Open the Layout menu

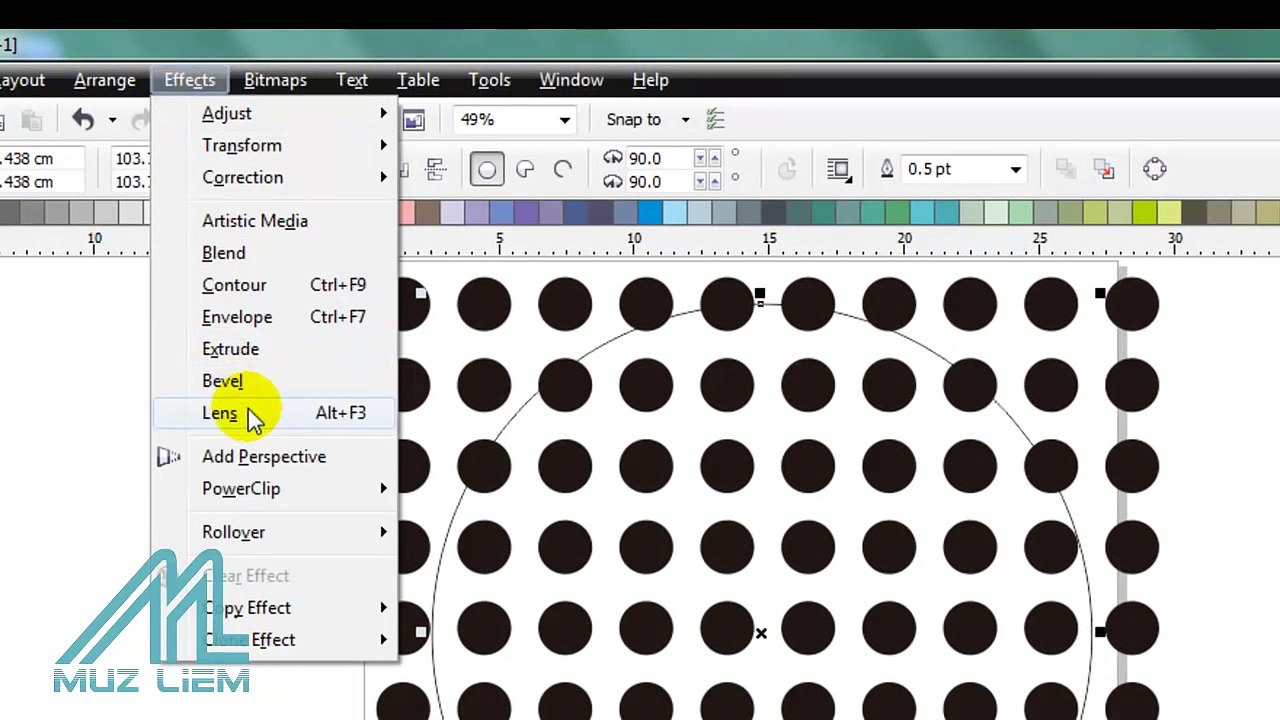22,80
